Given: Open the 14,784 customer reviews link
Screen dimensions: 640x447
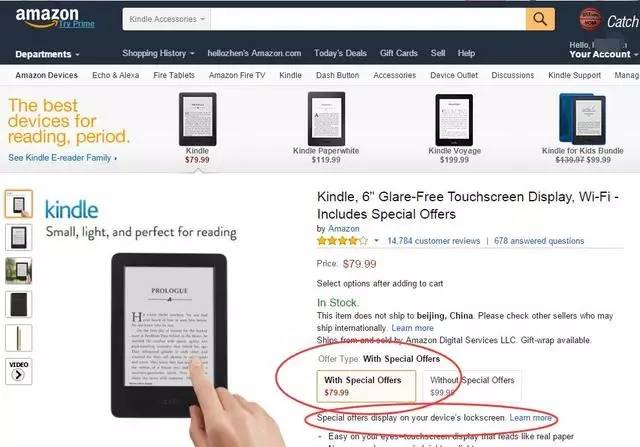Looking at the screenshot, I should pos(433,241).
